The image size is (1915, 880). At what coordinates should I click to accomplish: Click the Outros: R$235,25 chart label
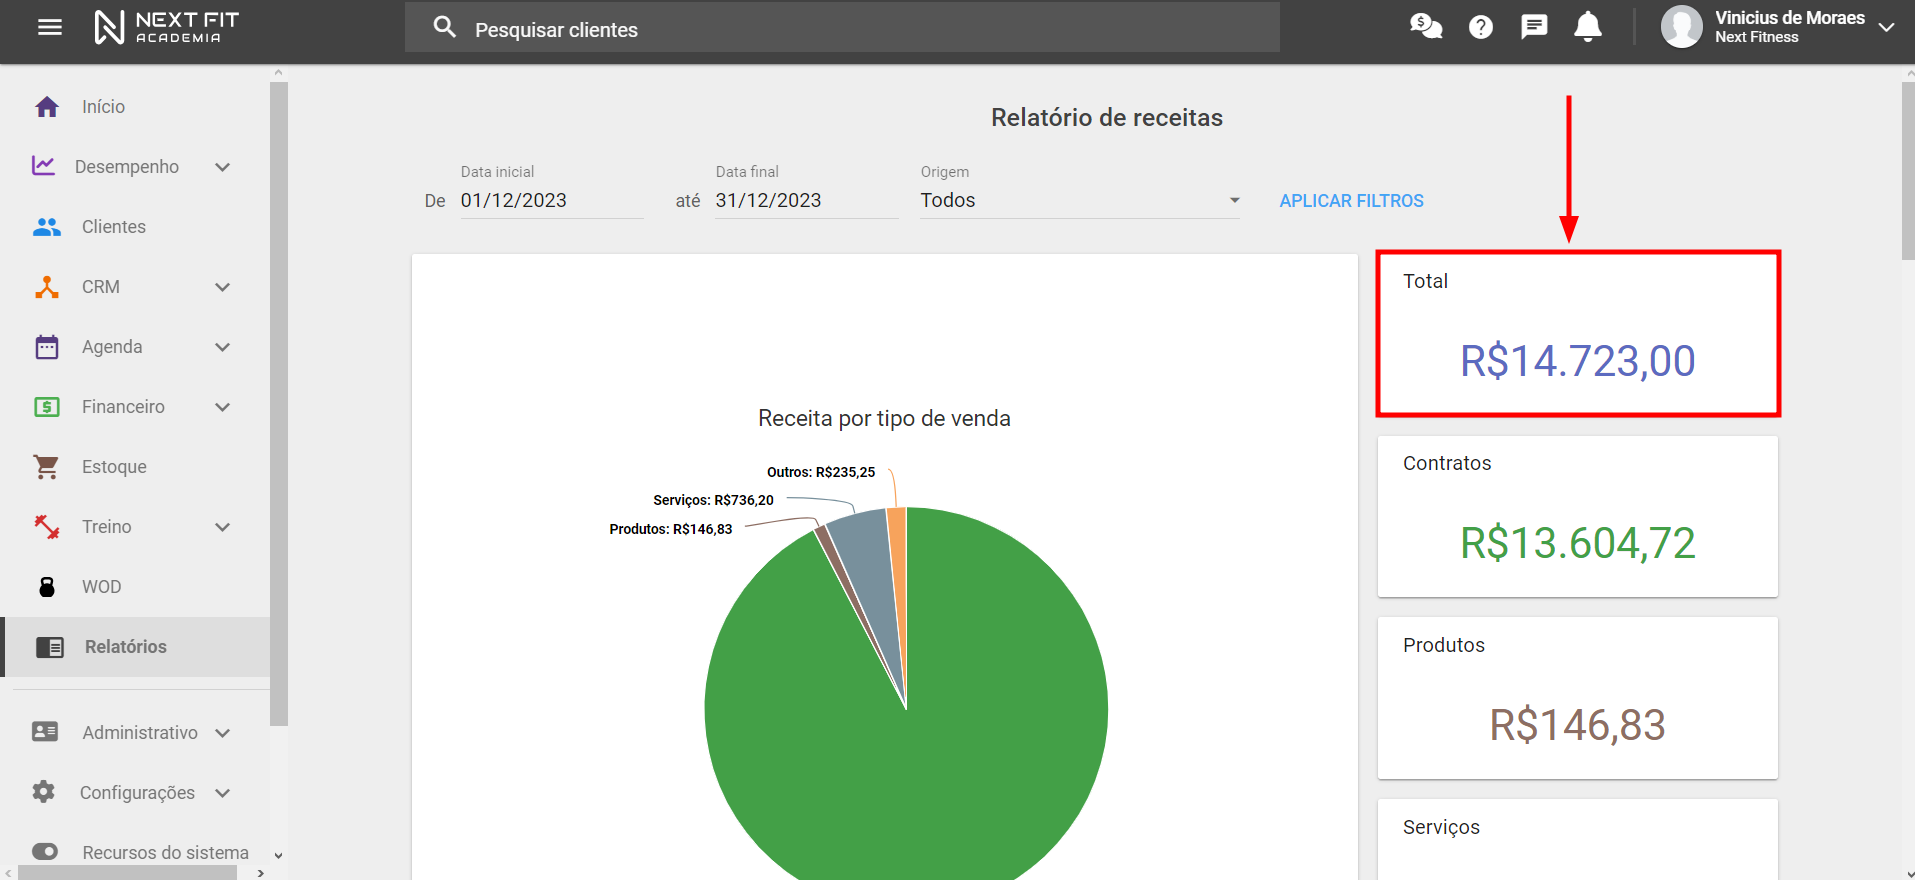821,472
